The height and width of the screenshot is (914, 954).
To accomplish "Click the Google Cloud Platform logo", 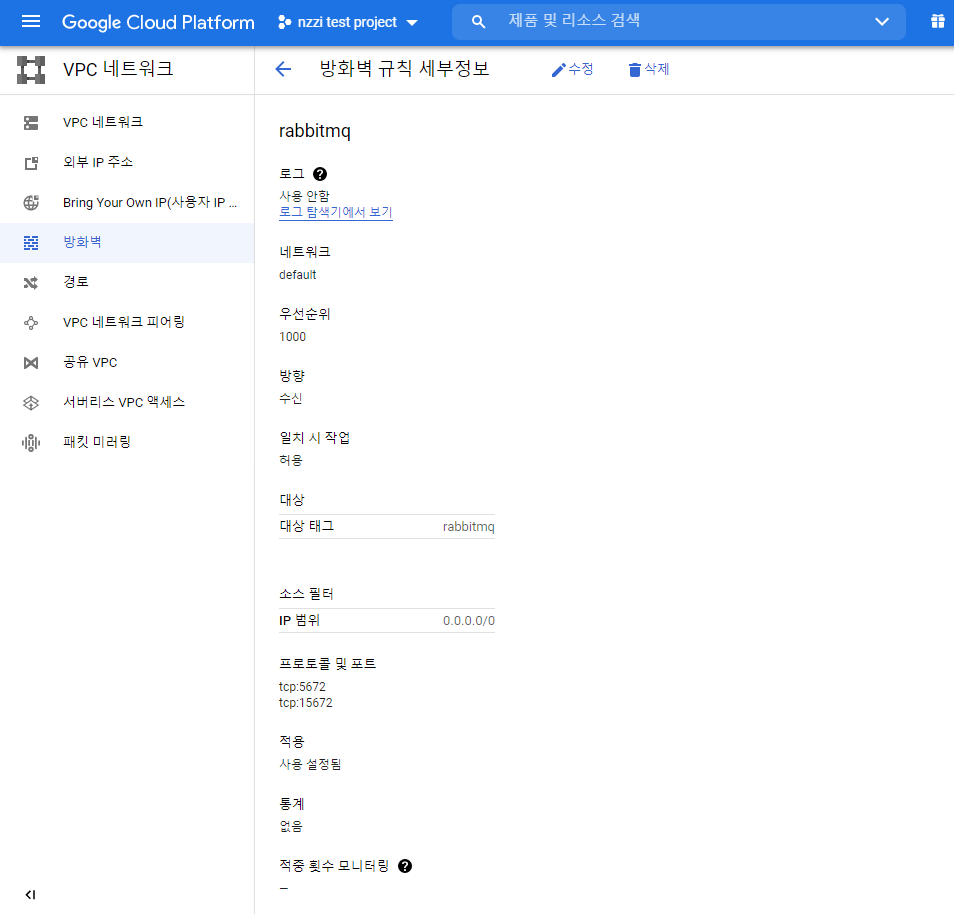I will [158, 23].
